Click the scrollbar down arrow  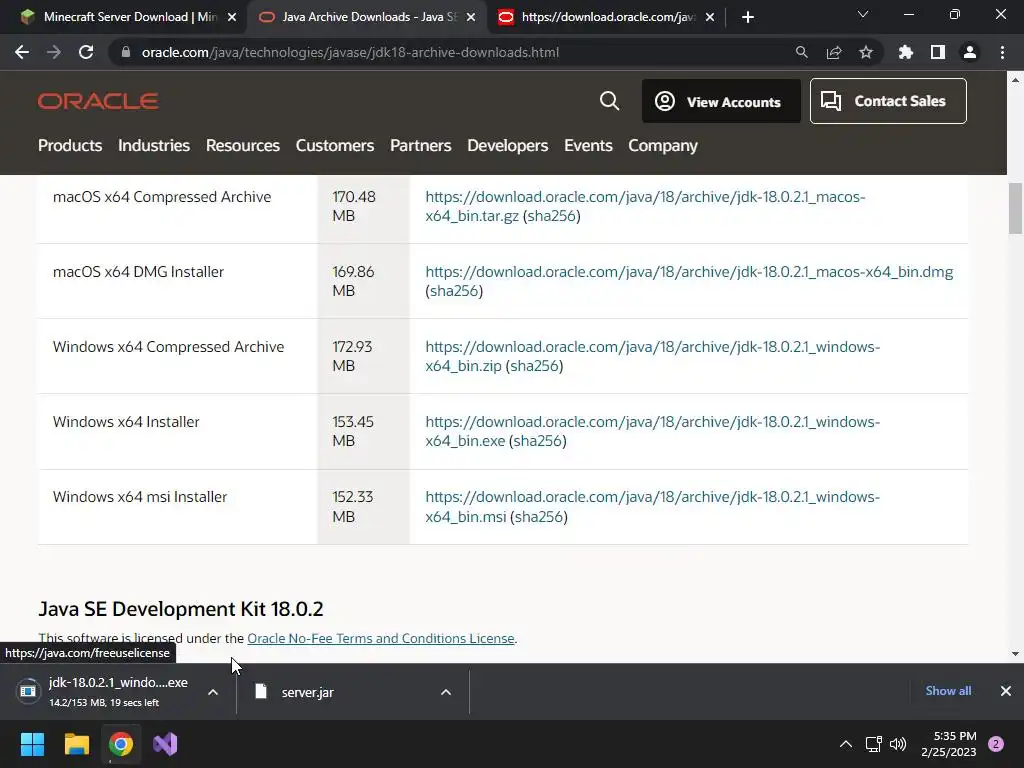point(1015,654)
